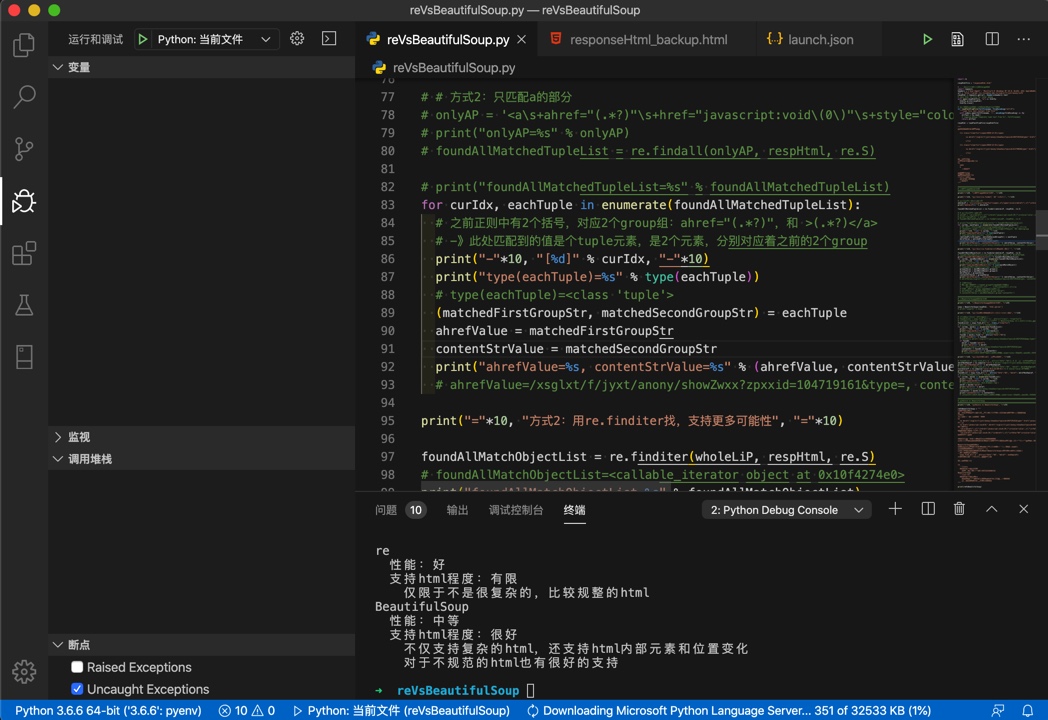Click the 're.finditer' call on line 97
Image resolution: width=1048 pixels, height=720 pixels.
[648, 457]
